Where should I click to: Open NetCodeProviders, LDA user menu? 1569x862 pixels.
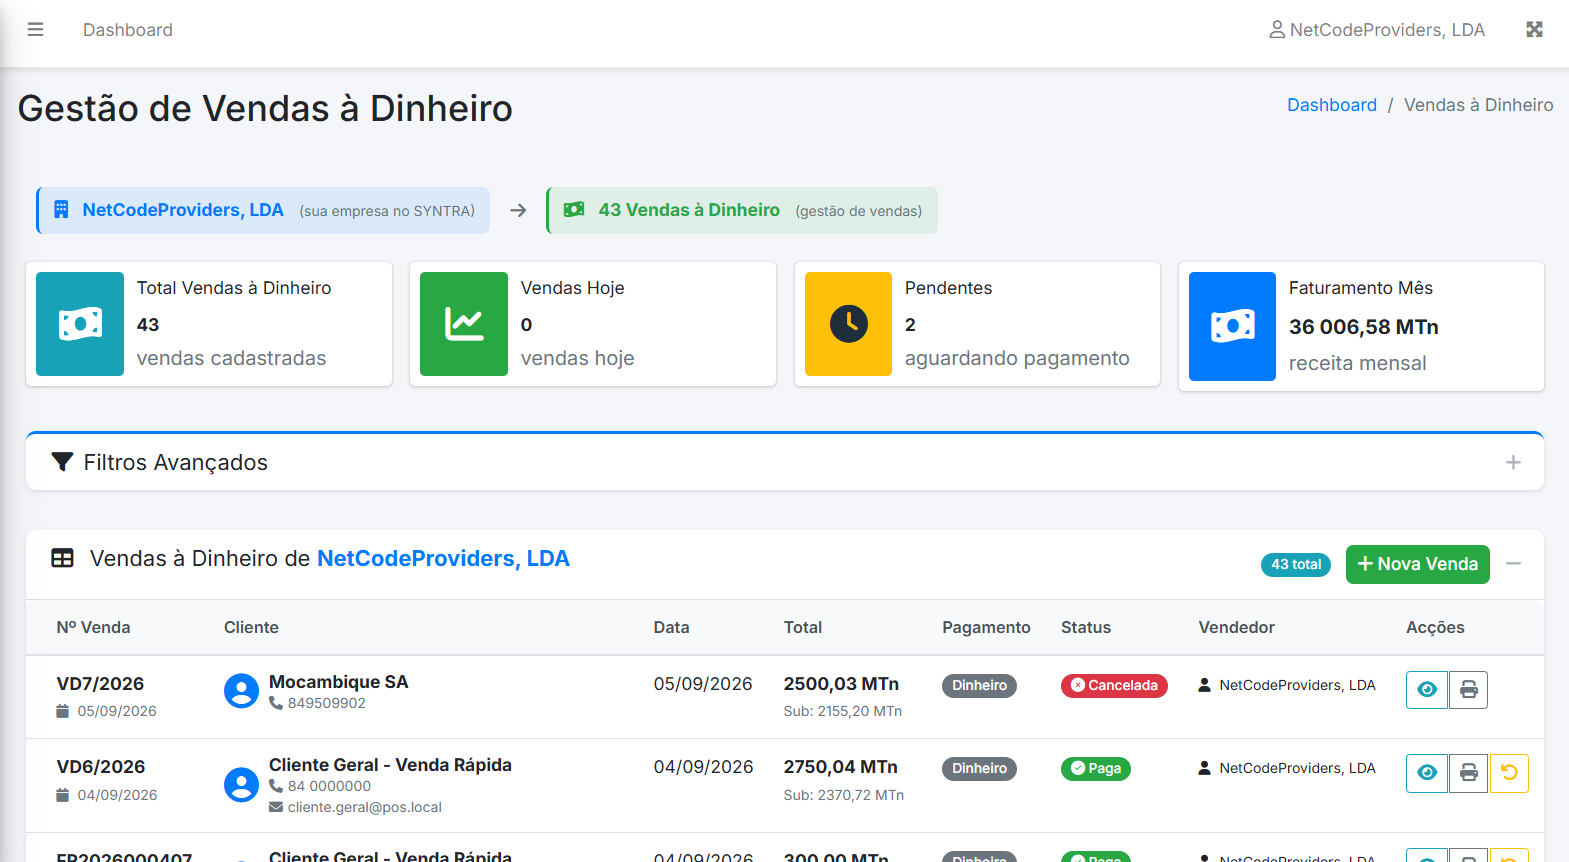coord(1377,30)
